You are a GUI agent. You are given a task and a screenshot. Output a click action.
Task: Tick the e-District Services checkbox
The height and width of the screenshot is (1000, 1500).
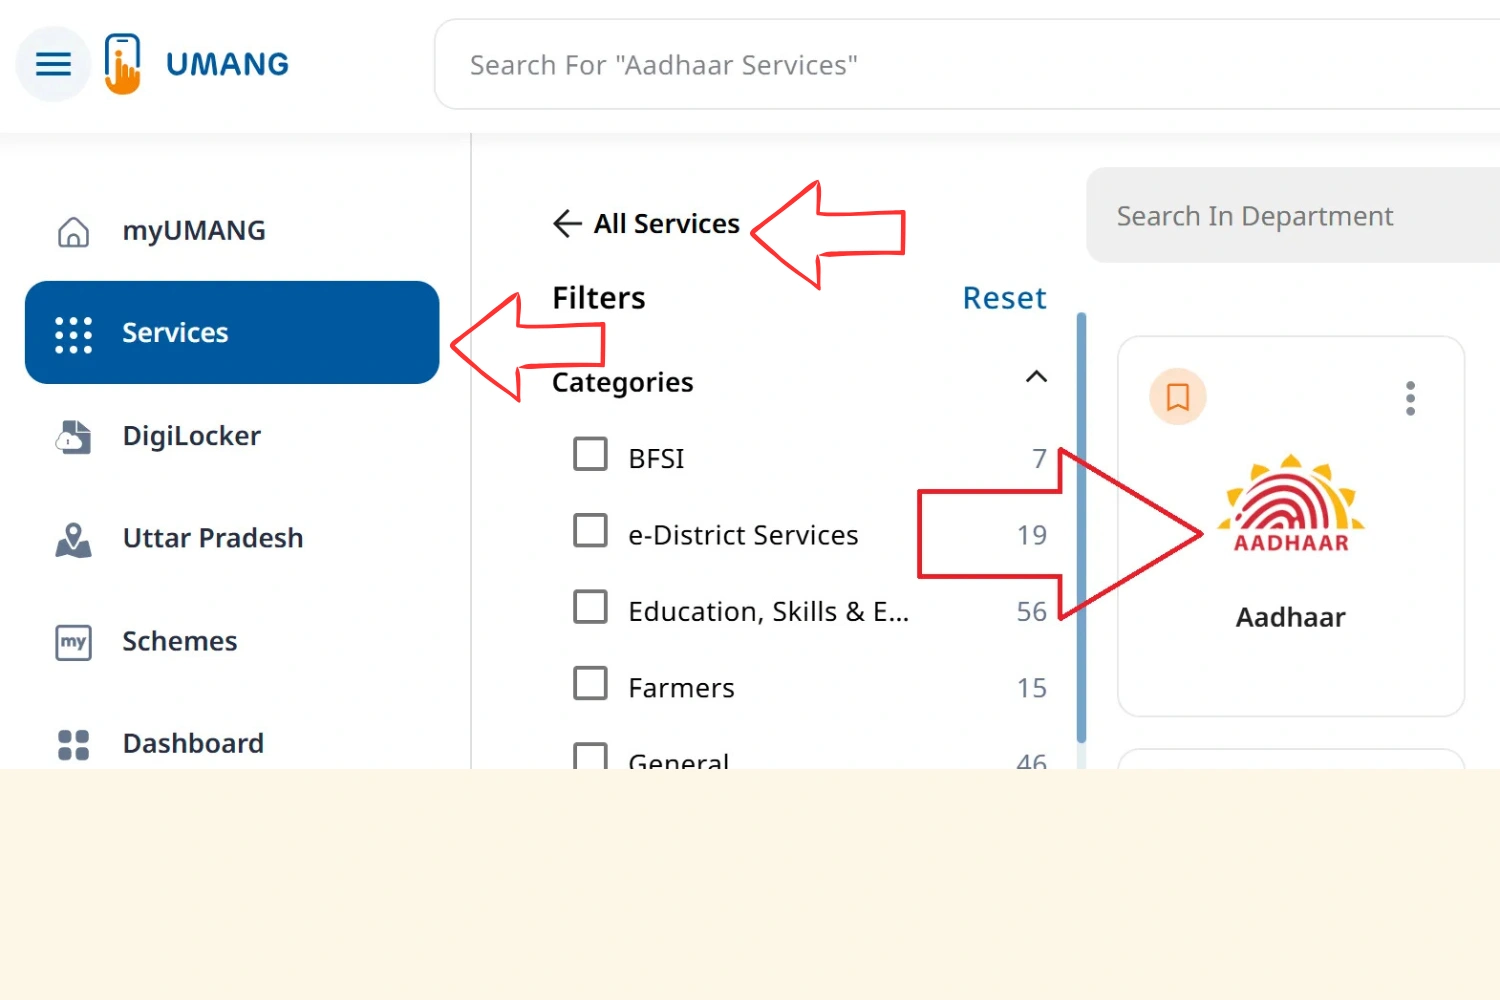point(590,530)
